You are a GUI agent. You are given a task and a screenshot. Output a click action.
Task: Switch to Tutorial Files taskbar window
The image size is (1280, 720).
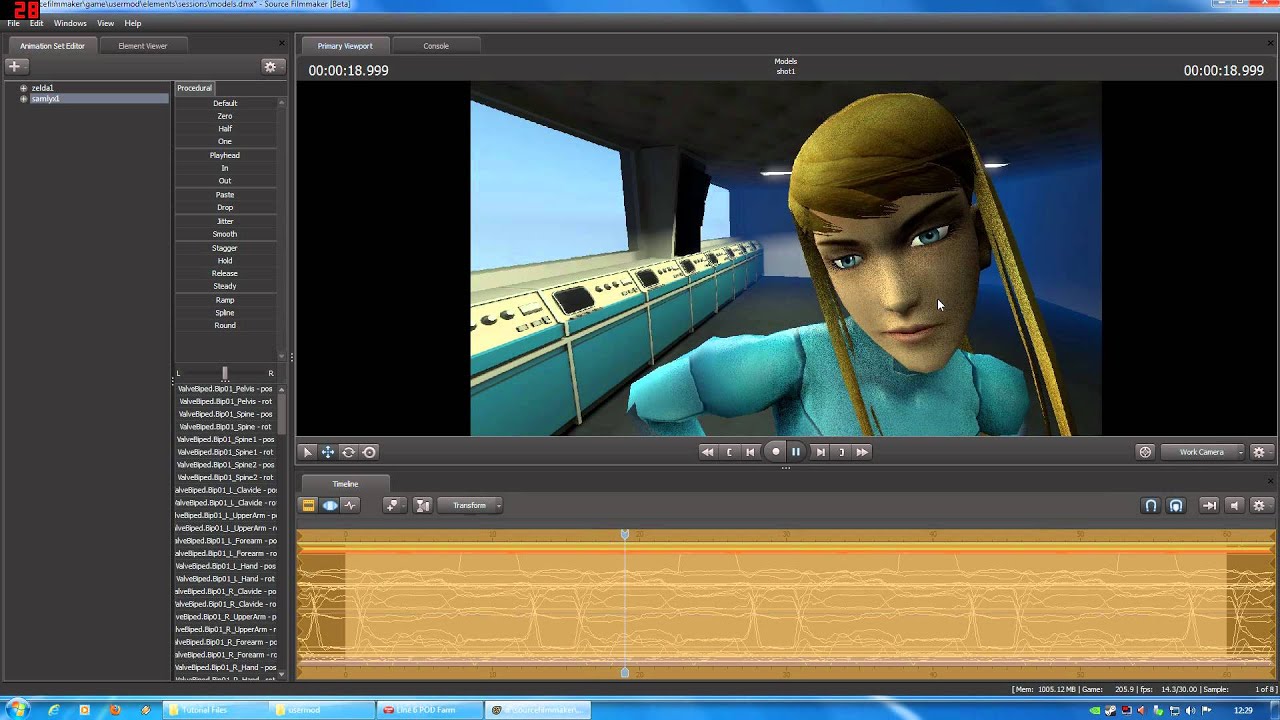pyautogui.click(x=213, y=710)
